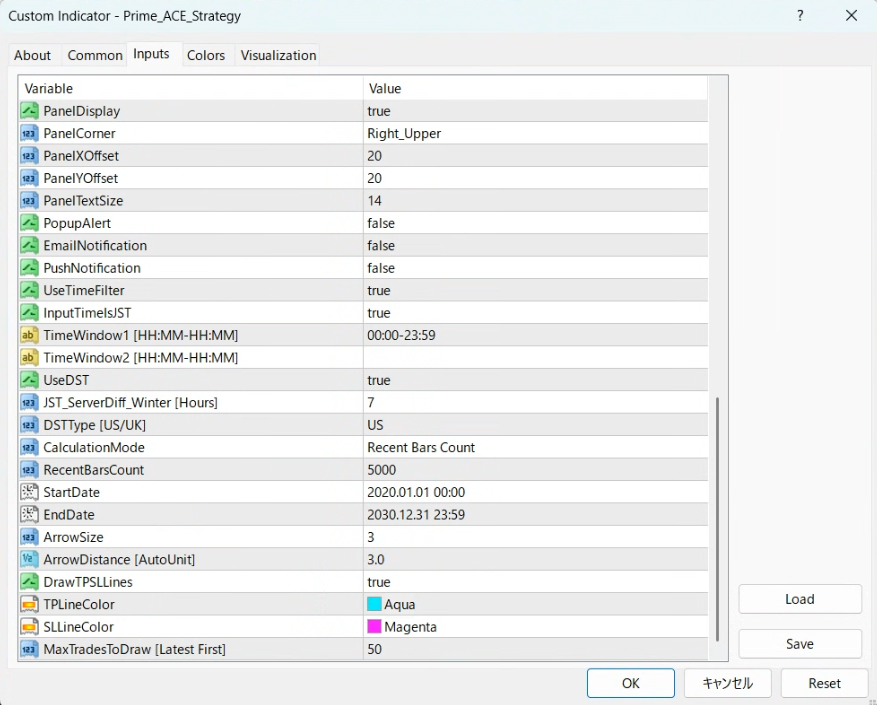Open the TPLineColor Aqua color dropdown

[535, 604]
